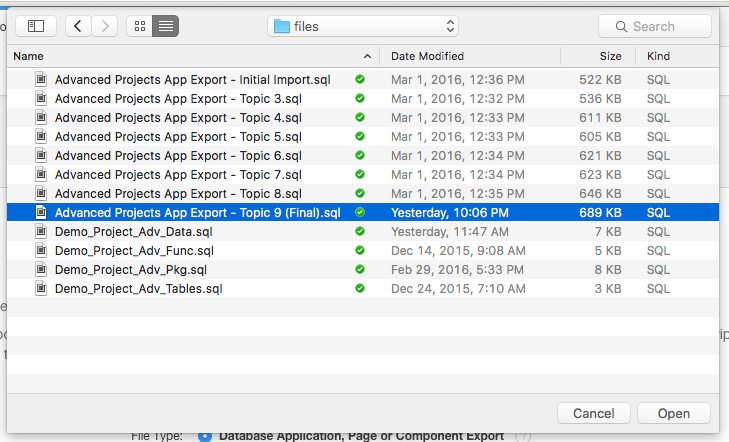Viewport: 729px width, 442px height.
Task: Click green sync checkmark for Topic 9 (Final).sql
Action: tap(360, 212)
